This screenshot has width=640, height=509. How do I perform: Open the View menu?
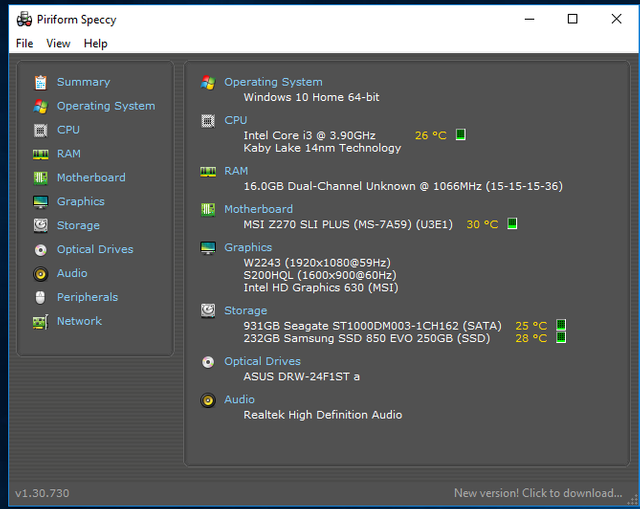click(58, 43)
